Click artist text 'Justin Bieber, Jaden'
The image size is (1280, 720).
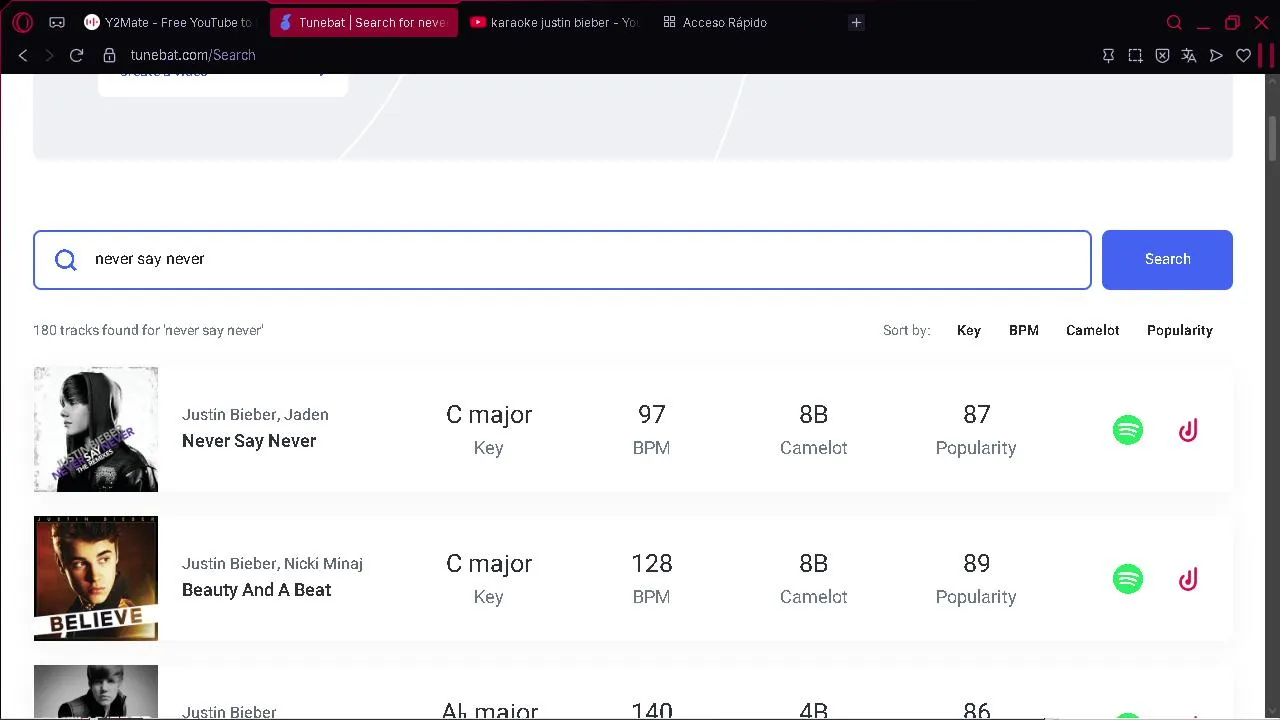point(255,414)
